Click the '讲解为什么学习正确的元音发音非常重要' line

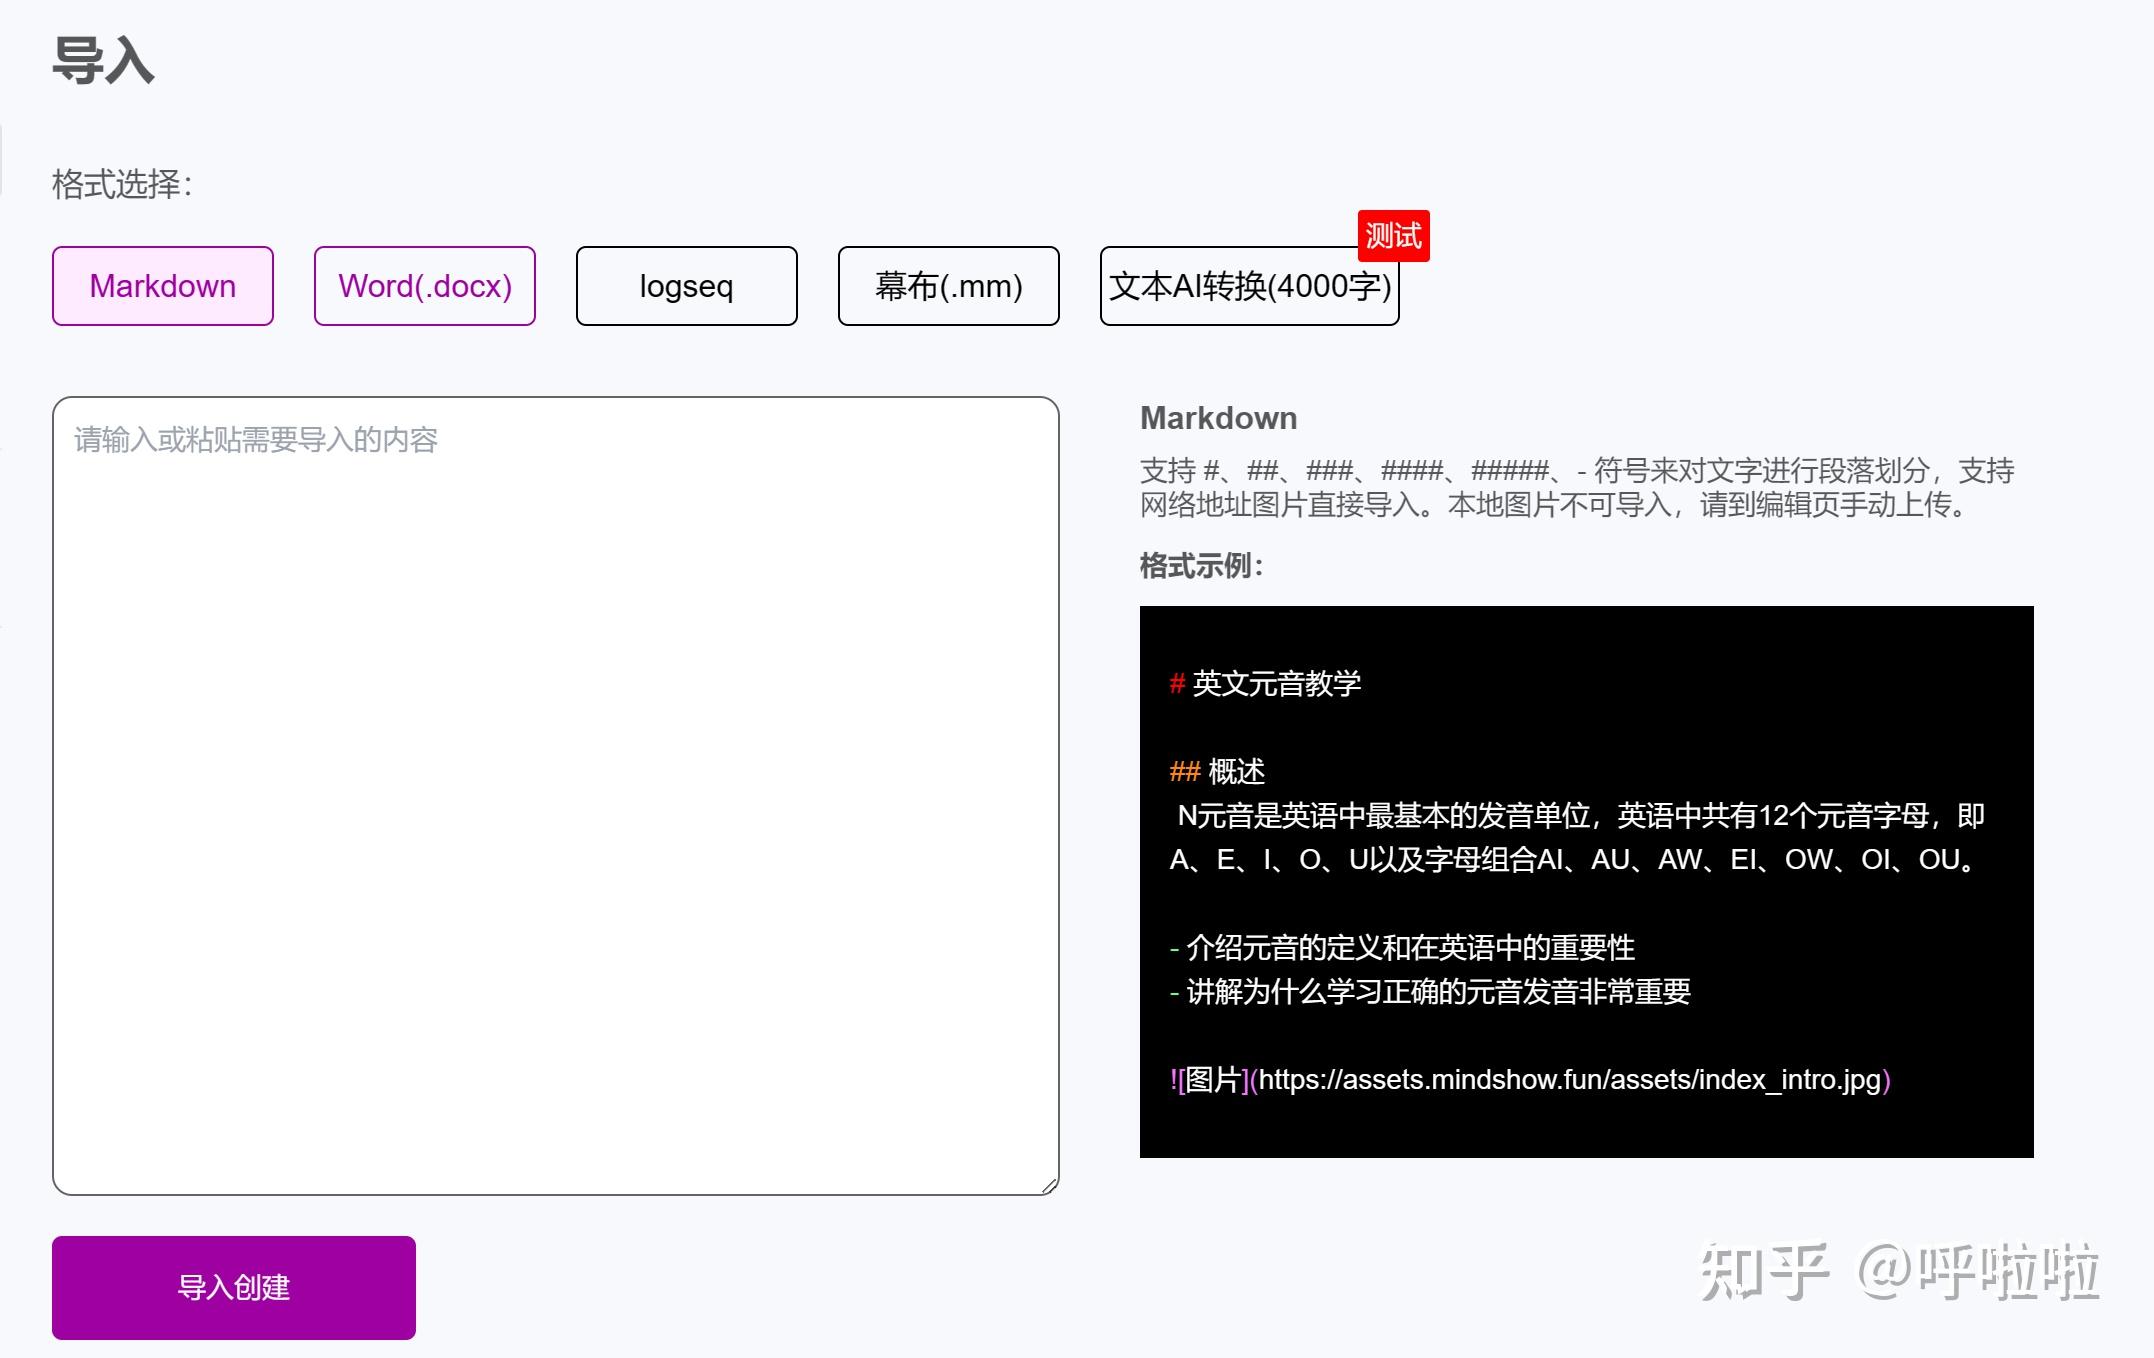[x=1430, y=992]
